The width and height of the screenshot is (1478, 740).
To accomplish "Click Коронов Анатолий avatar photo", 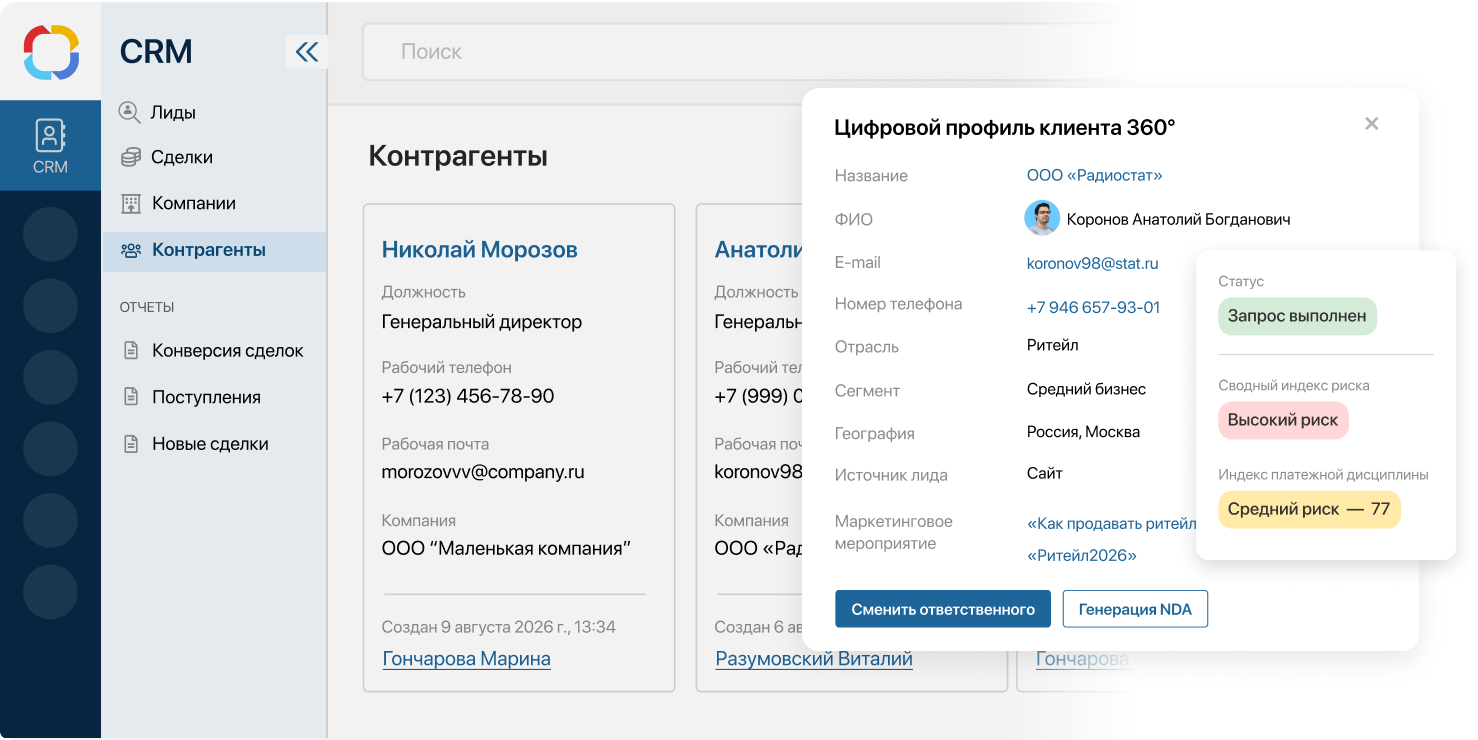I will click(1042, 218).
